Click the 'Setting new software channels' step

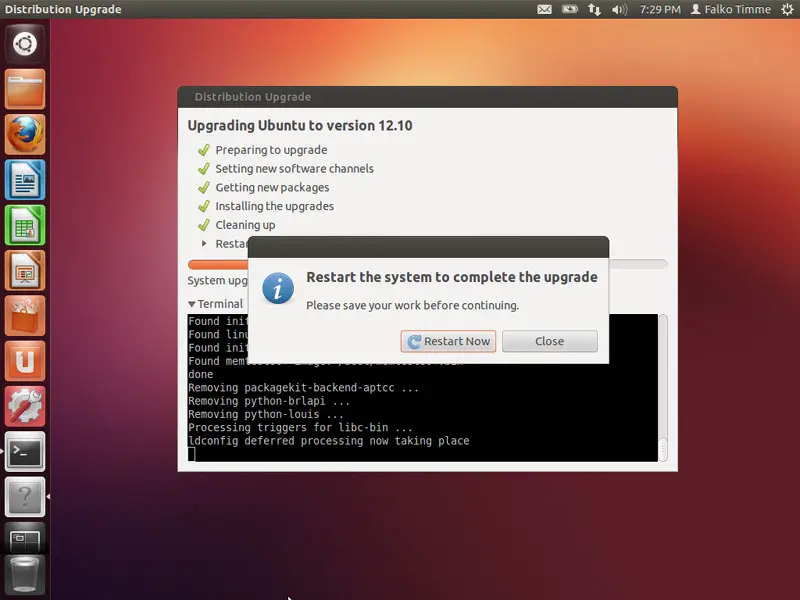(294, 169)
